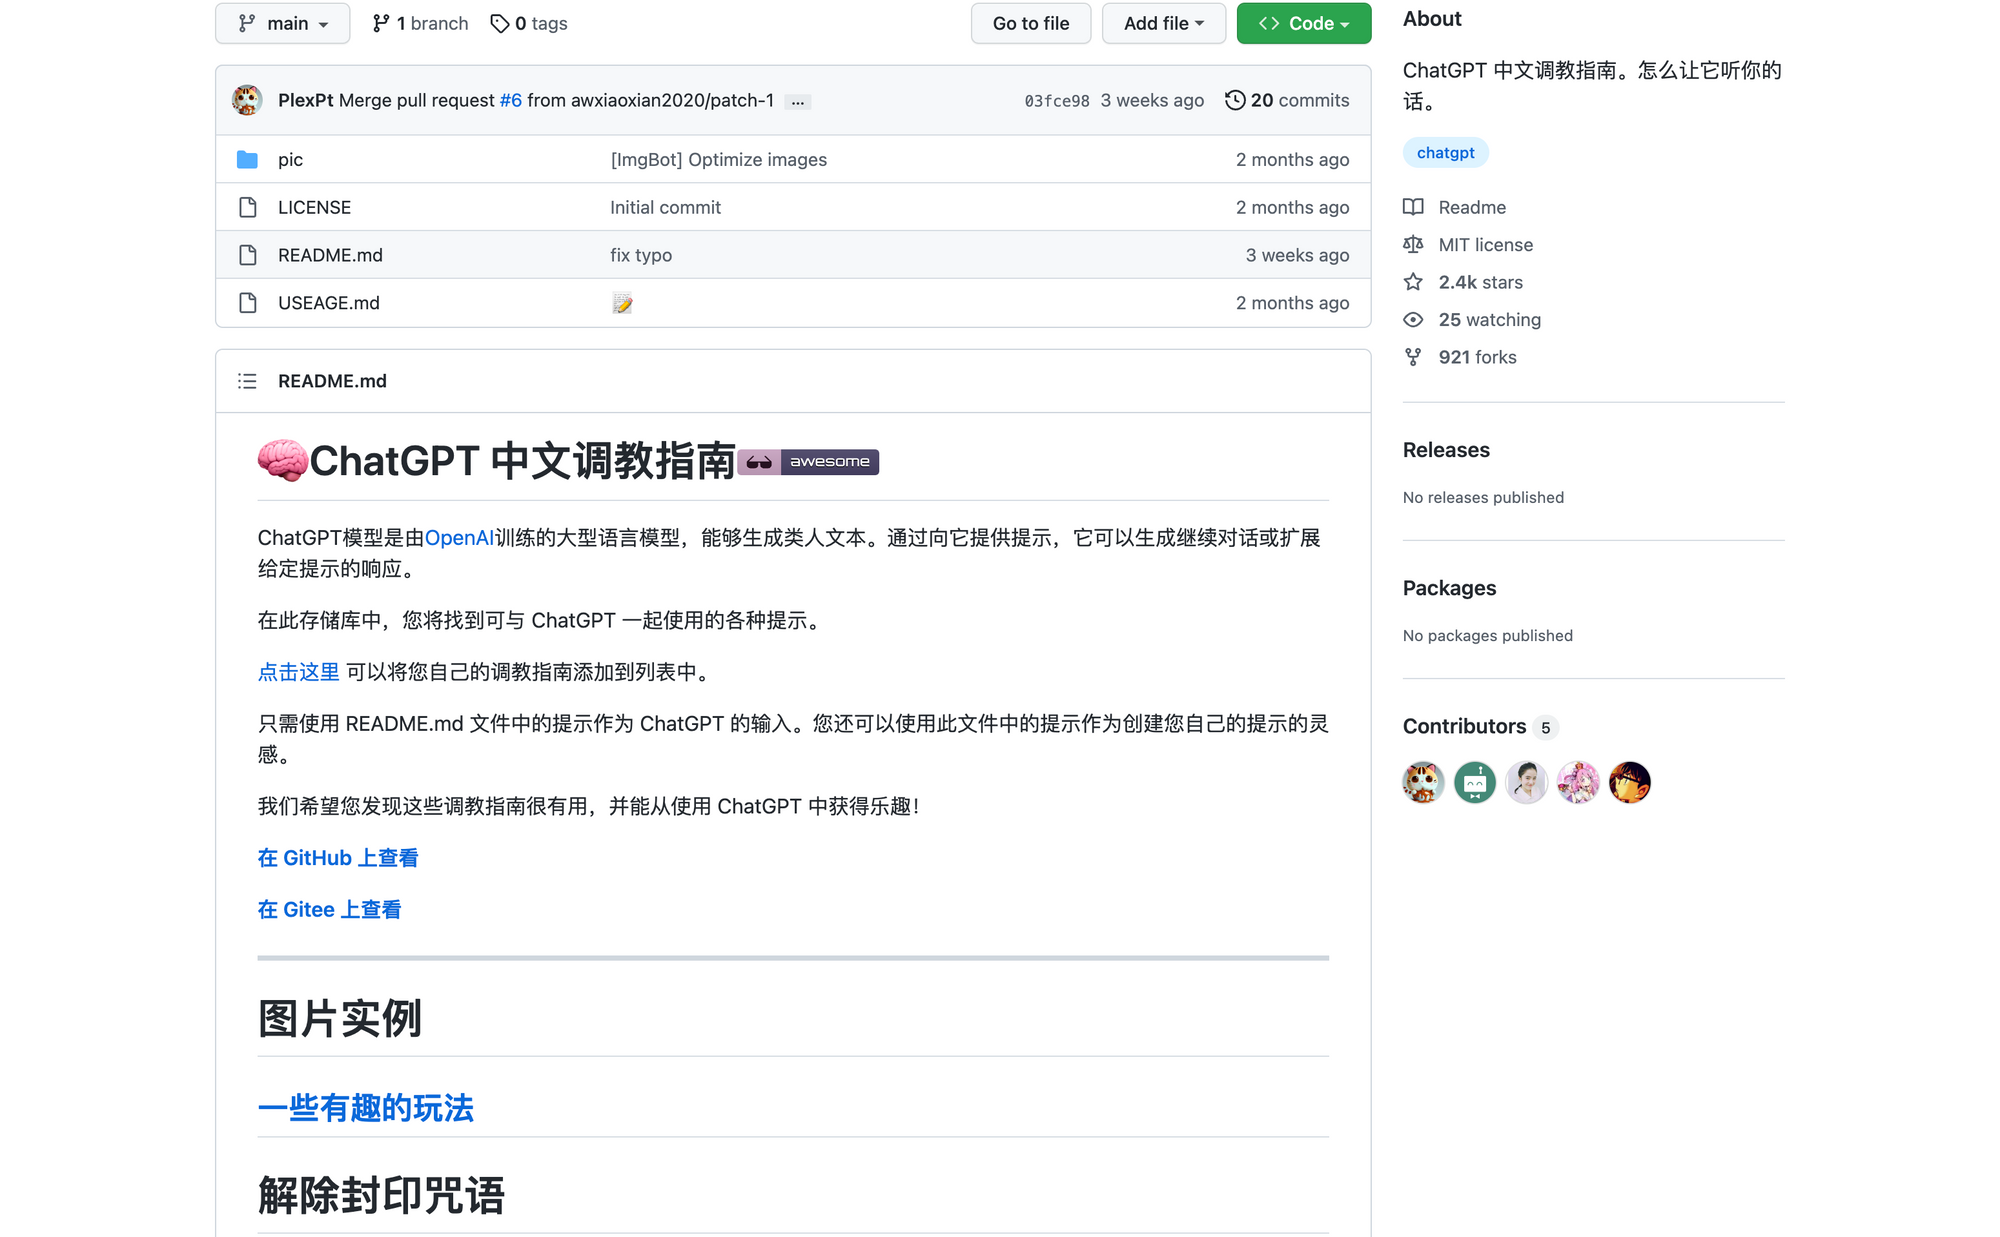2000x1237 pixels.
Task: Click the chatgpt topic tag
Action: [1445, 152]
